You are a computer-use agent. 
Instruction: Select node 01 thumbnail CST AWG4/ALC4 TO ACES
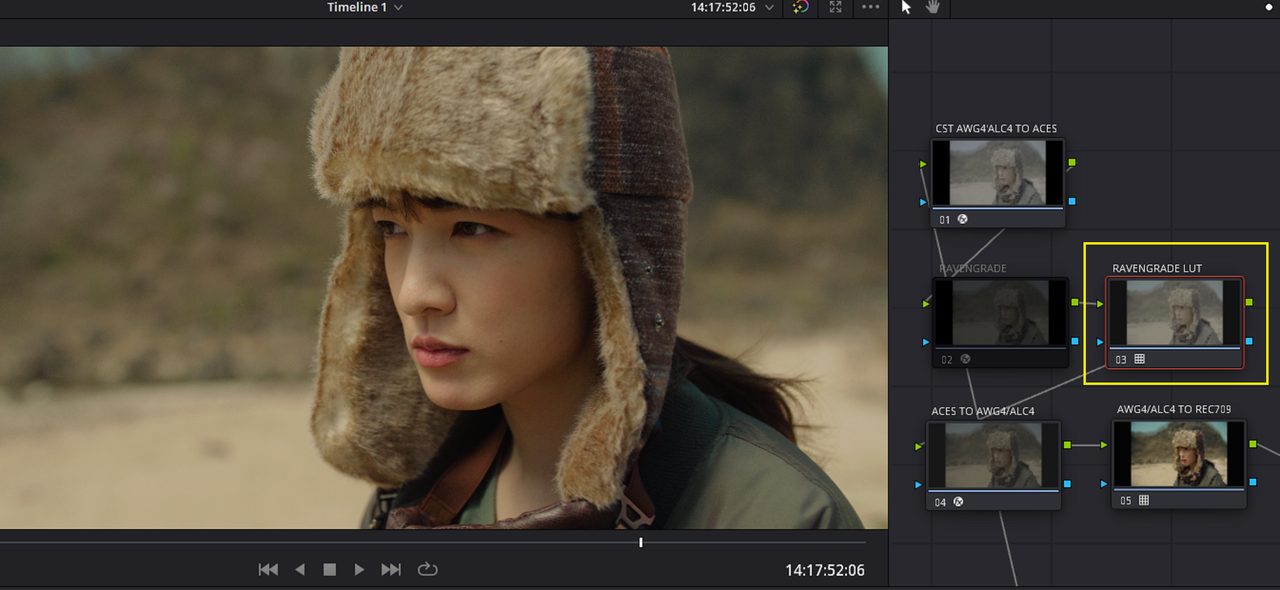tap(997, 173)
